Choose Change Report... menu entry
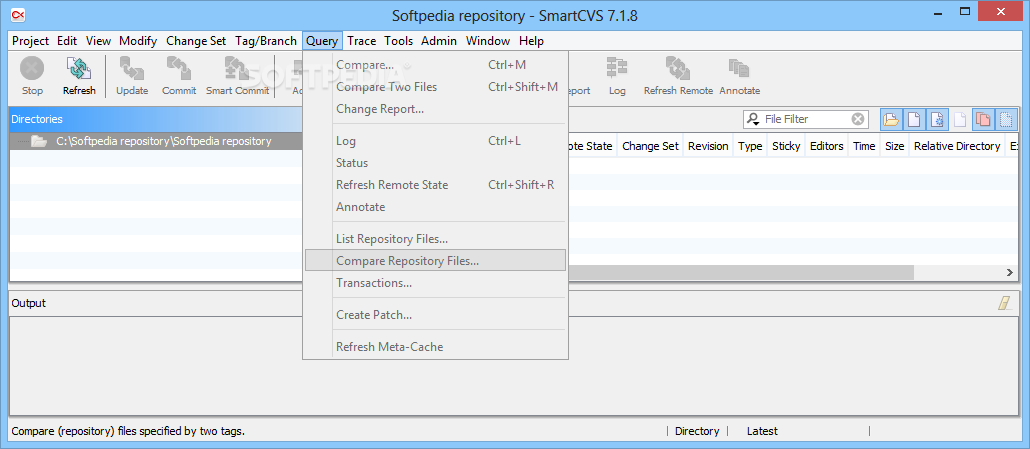The height and width of the screenshot is (449, 1030). 435,108
